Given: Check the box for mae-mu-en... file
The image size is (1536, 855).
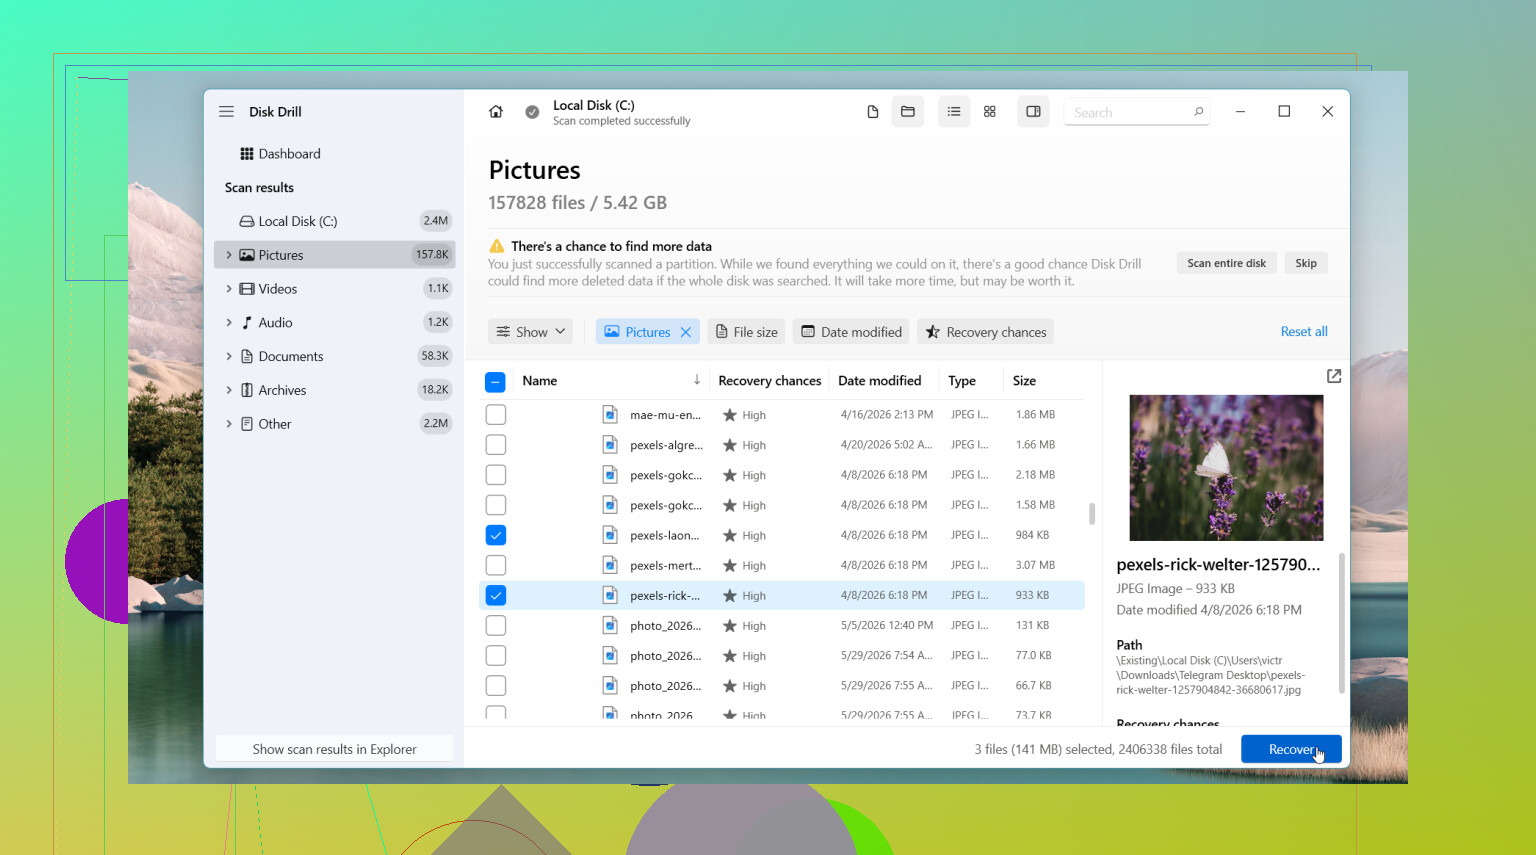Looking at the screenshot, I should click(495, 415).
